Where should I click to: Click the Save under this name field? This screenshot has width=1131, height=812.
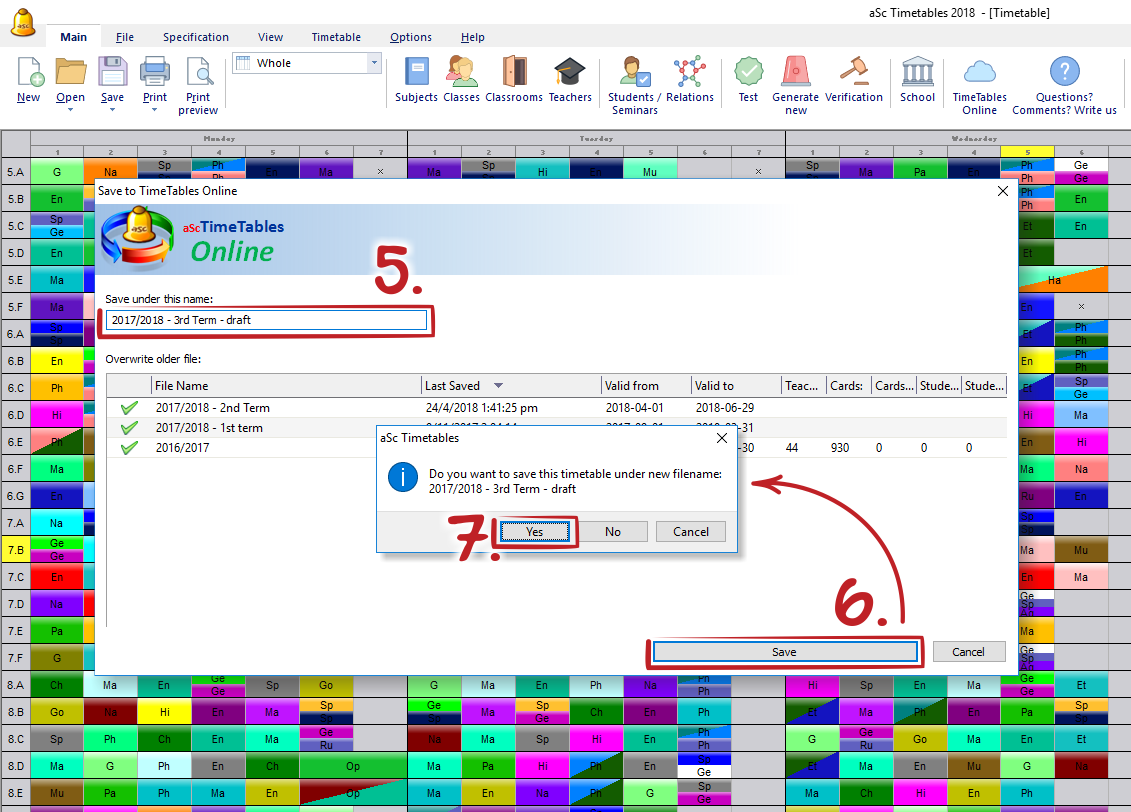(267, 320)
